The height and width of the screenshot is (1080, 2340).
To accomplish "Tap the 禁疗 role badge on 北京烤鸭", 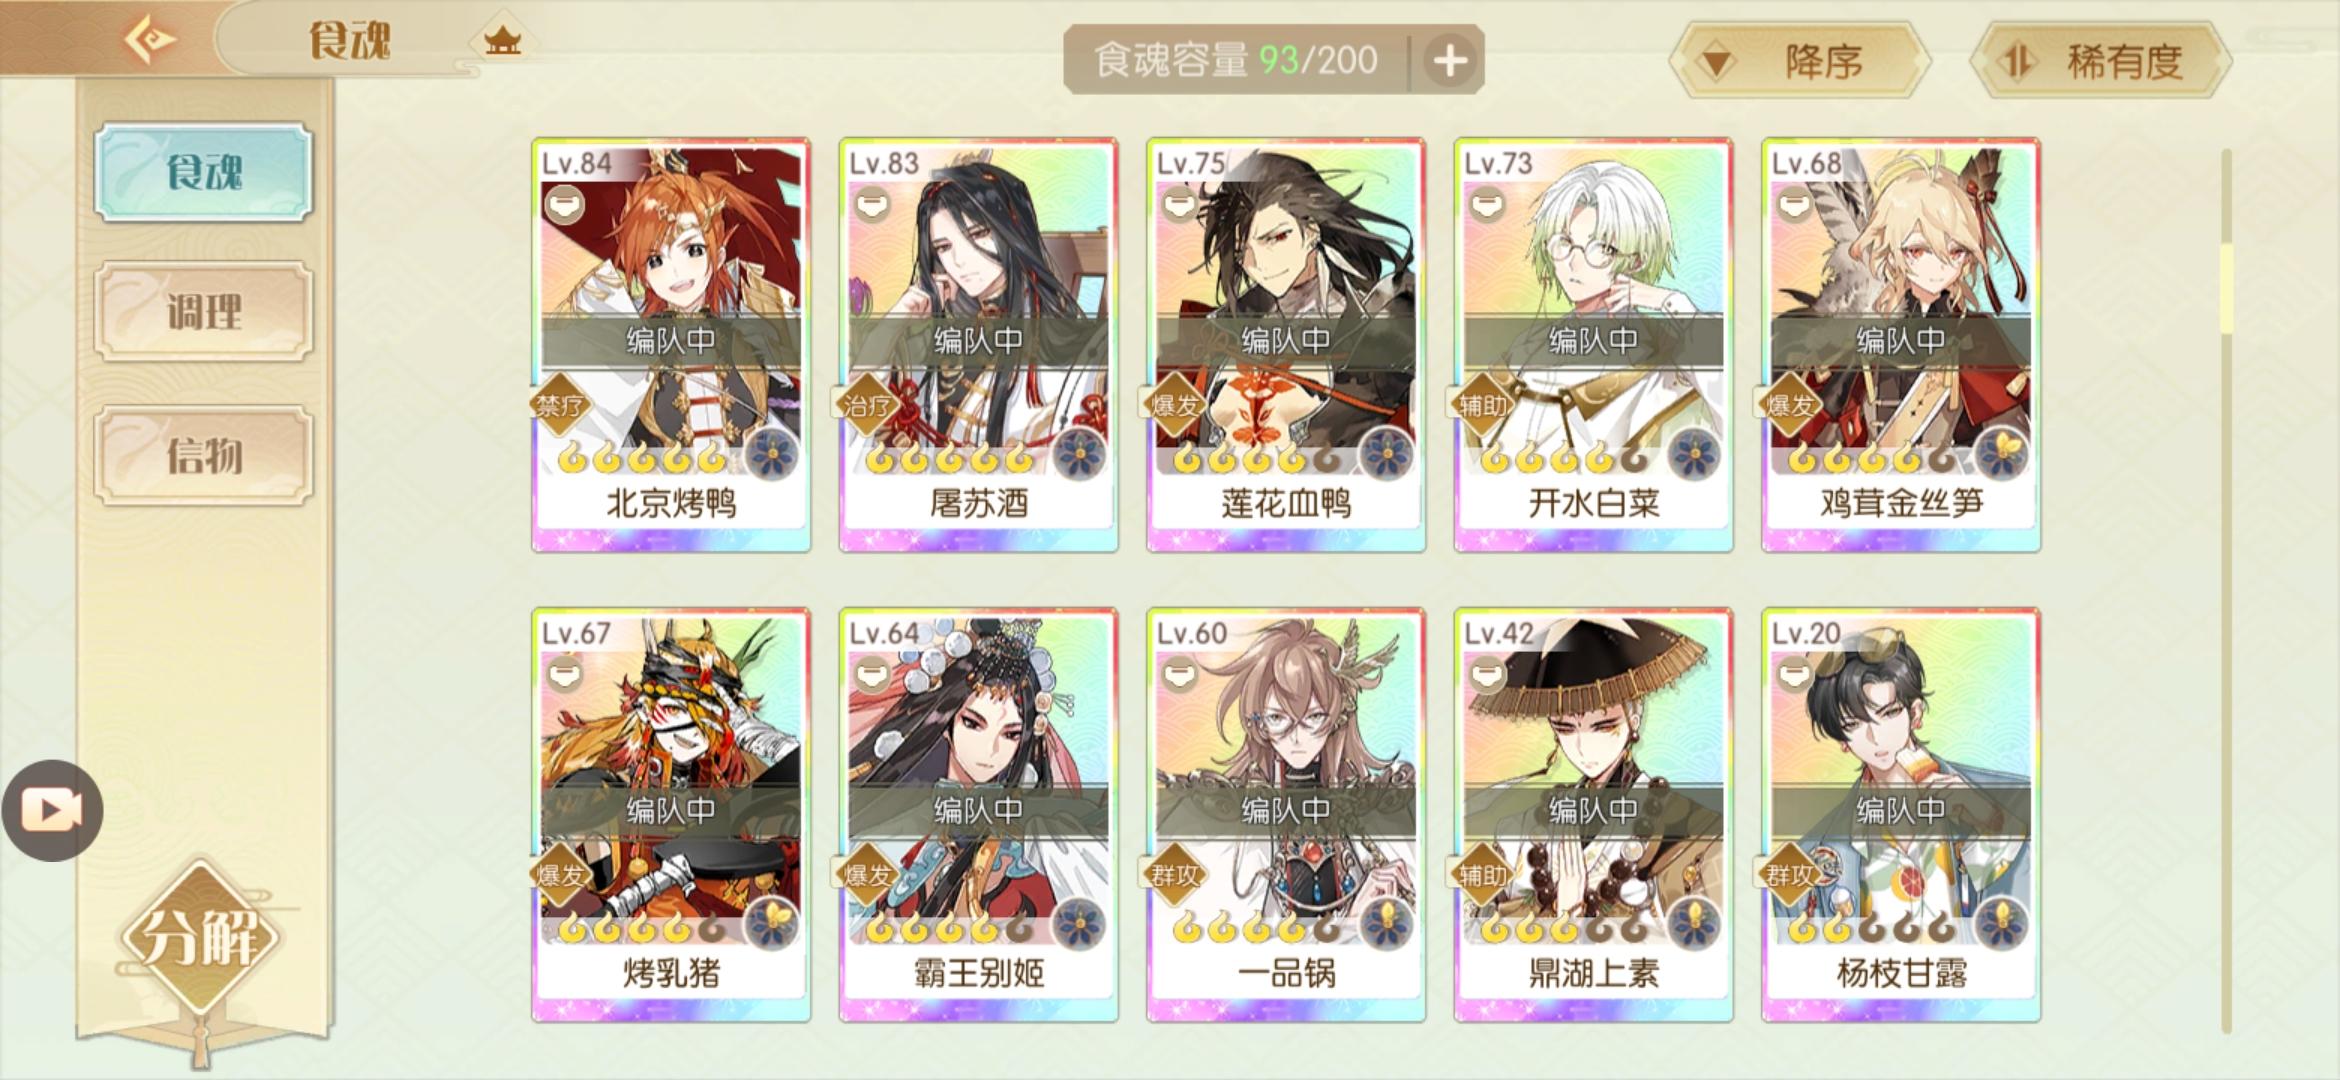I will [x=560, y=405].
